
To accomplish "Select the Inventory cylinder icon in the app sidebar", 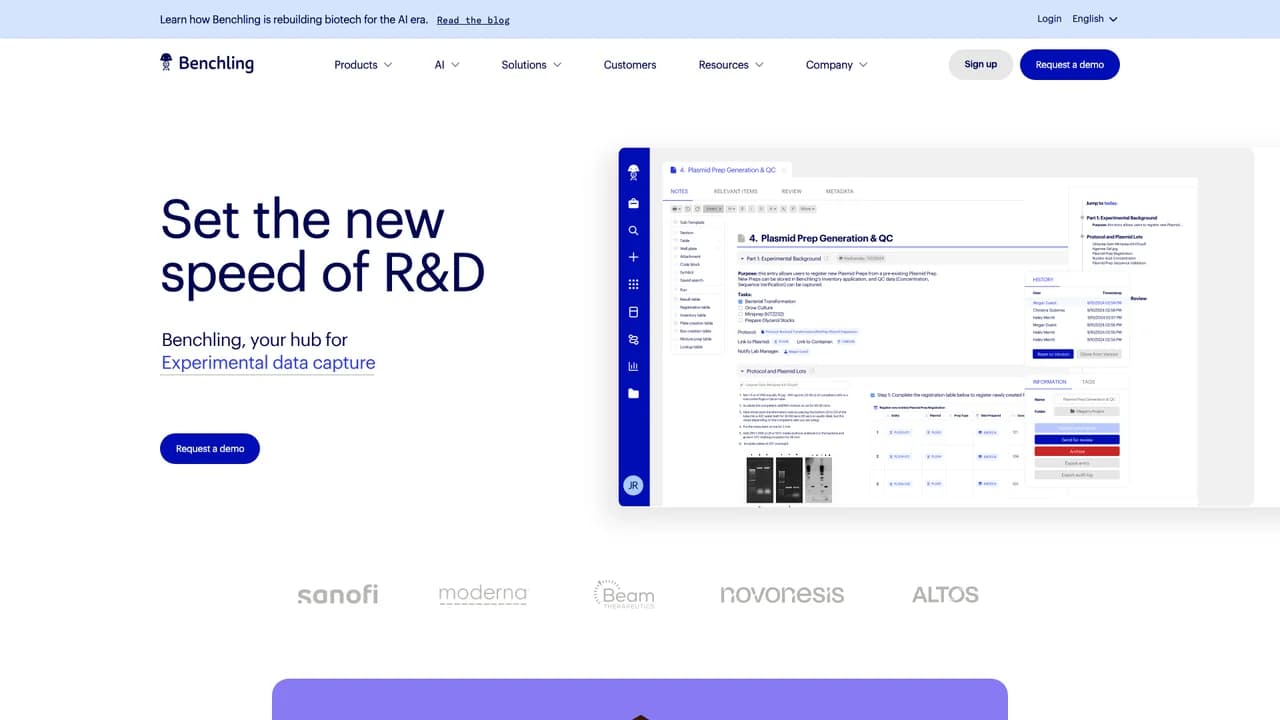I will click(x=633, y=312).
